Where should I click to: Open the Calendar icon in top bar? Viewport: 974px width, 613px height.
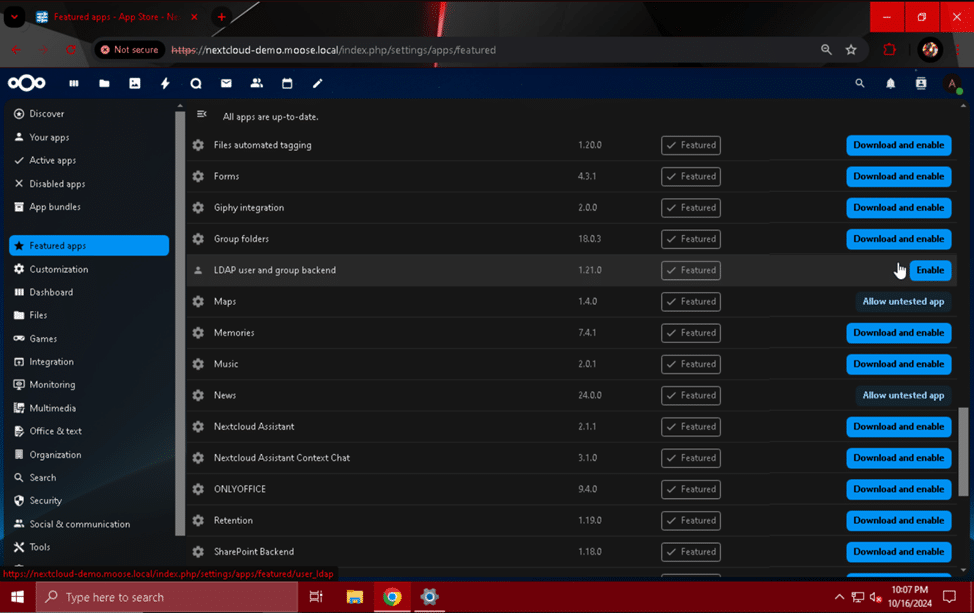(287, 83)
